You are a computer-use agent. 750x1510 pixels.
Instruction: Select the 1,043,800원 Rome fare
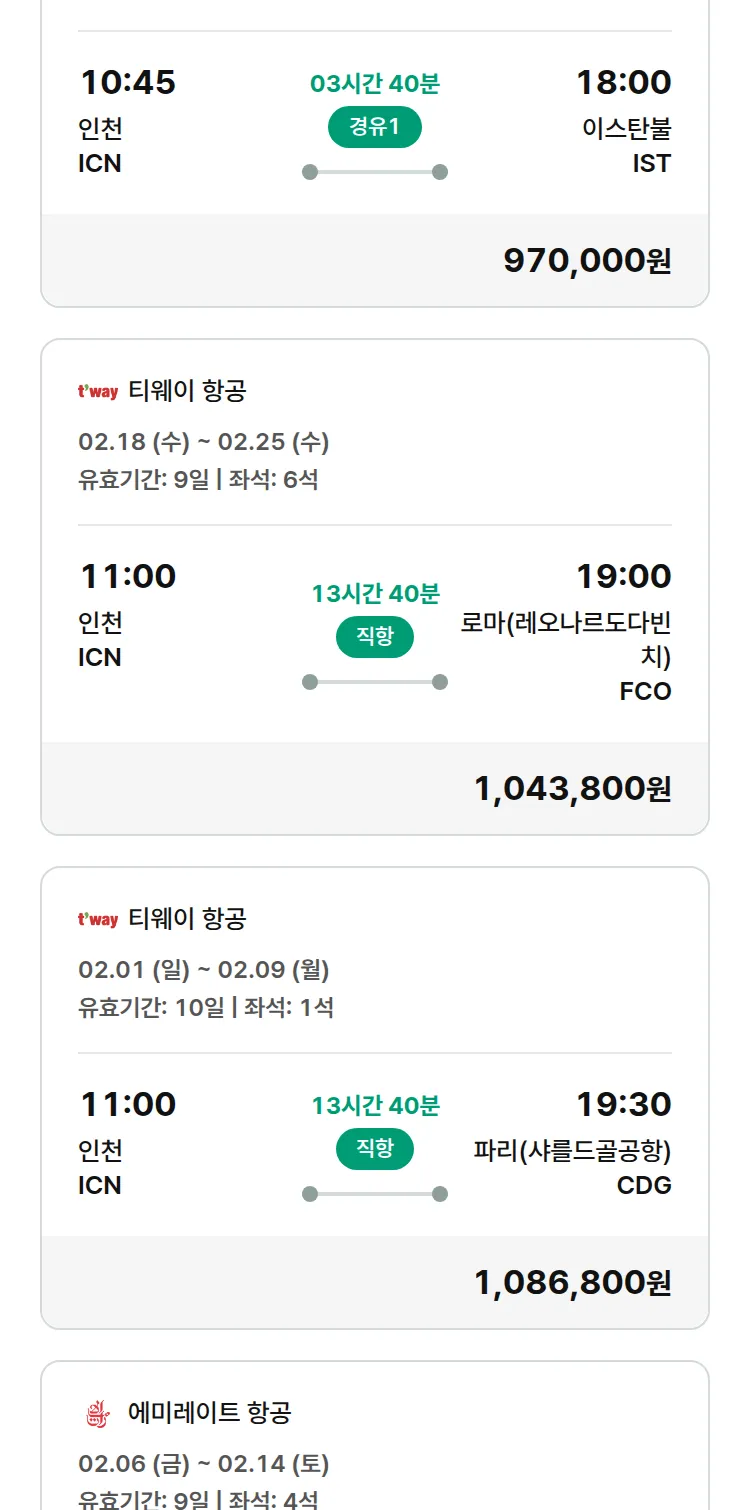572,789
